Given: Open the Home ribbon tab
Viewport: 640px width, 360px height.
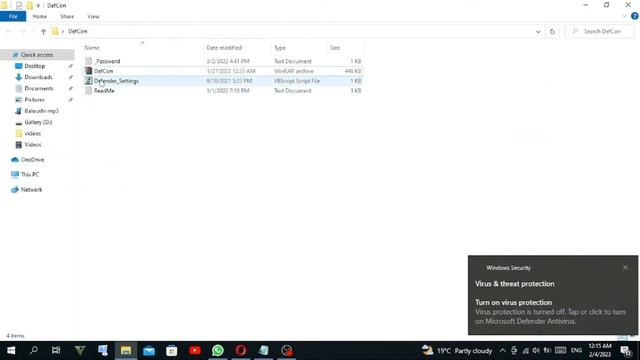Looking at the screenshot, I should [40, 16].
